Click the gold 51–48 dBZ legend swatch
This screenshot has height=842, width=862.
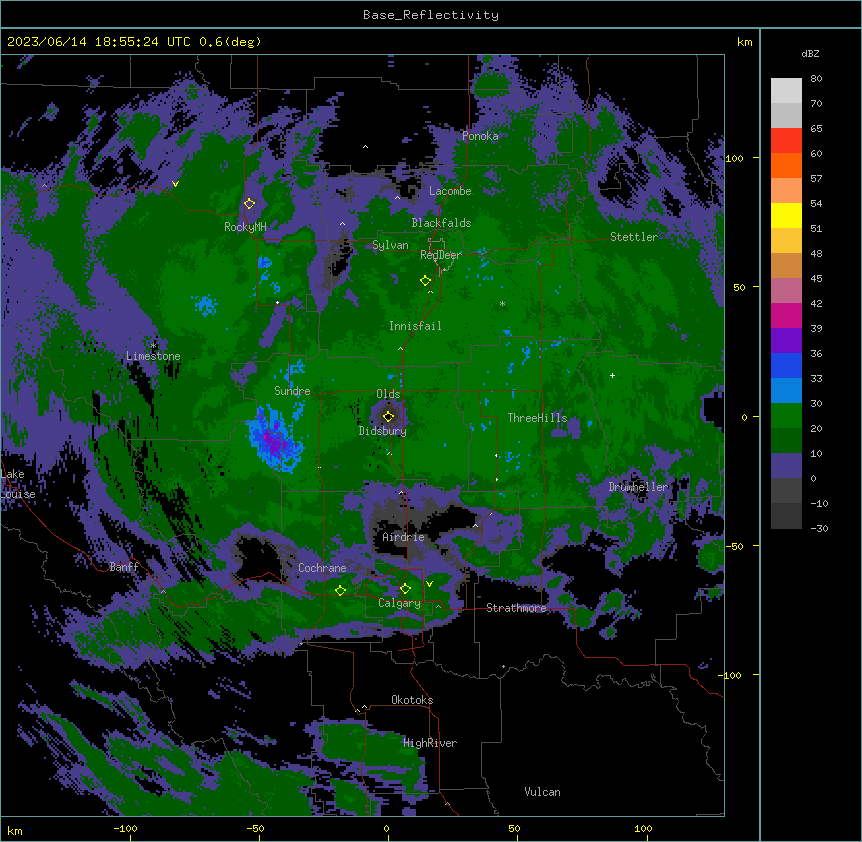786,241
